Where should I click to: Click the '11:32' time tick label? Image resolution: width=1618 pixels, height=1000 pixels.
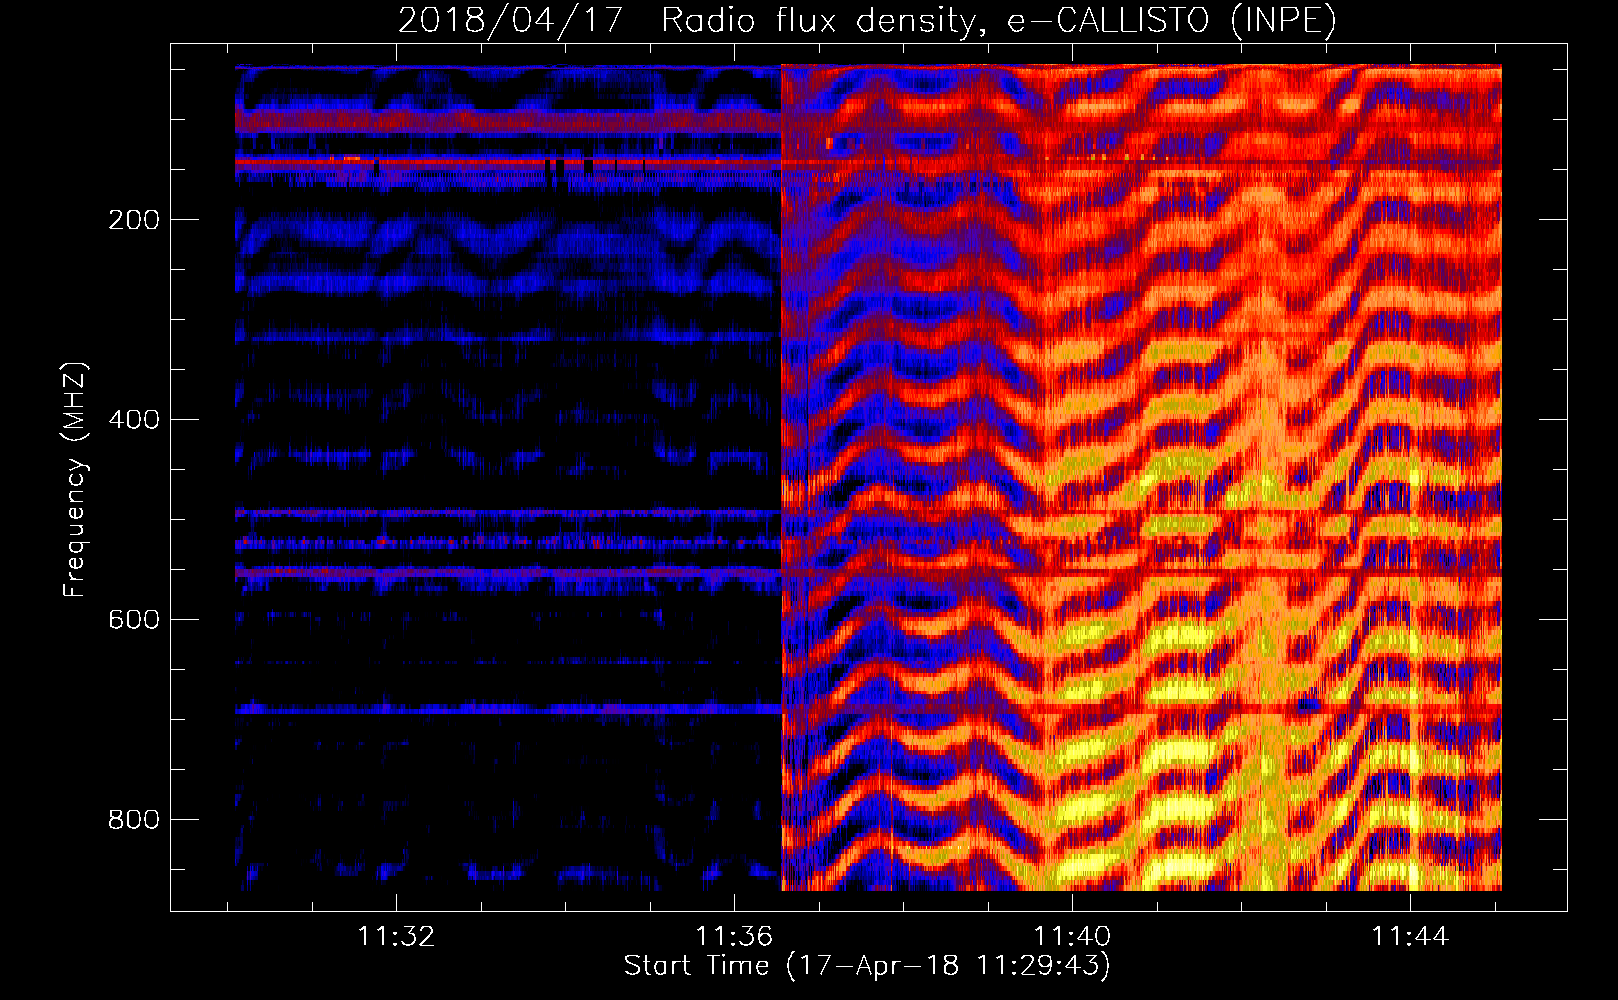point(397,937)
